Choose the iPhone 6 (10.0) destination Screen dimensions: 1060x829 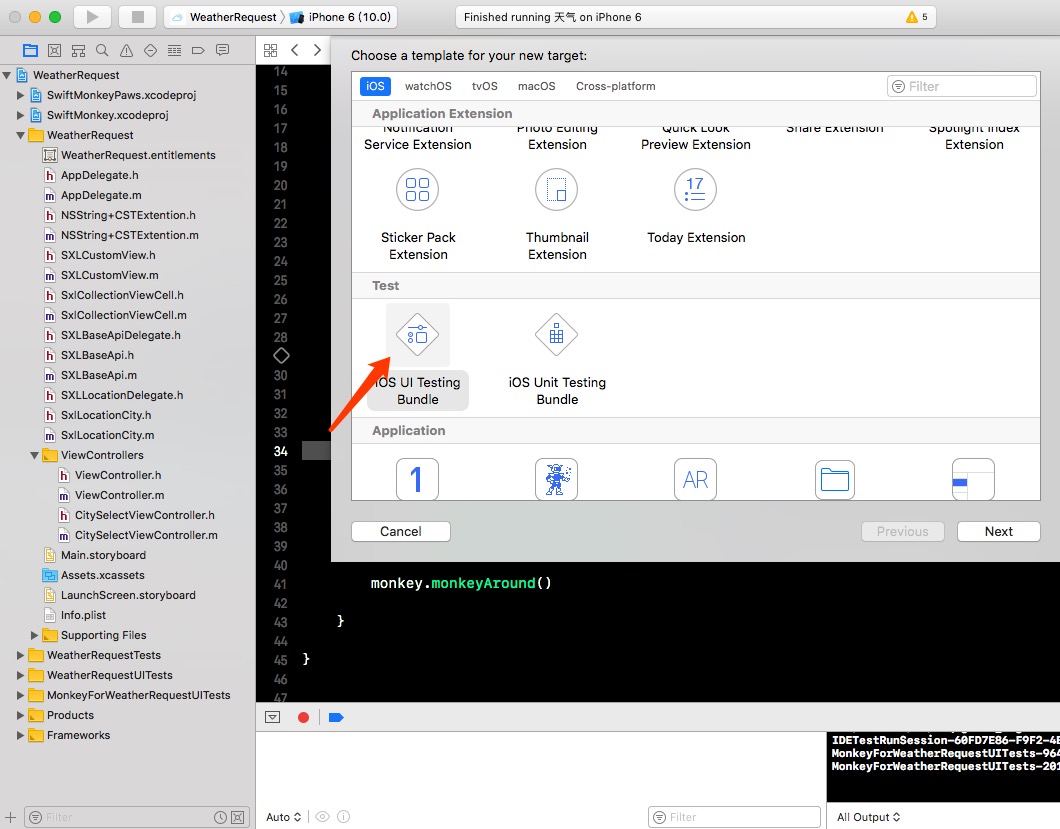point(342,17)
